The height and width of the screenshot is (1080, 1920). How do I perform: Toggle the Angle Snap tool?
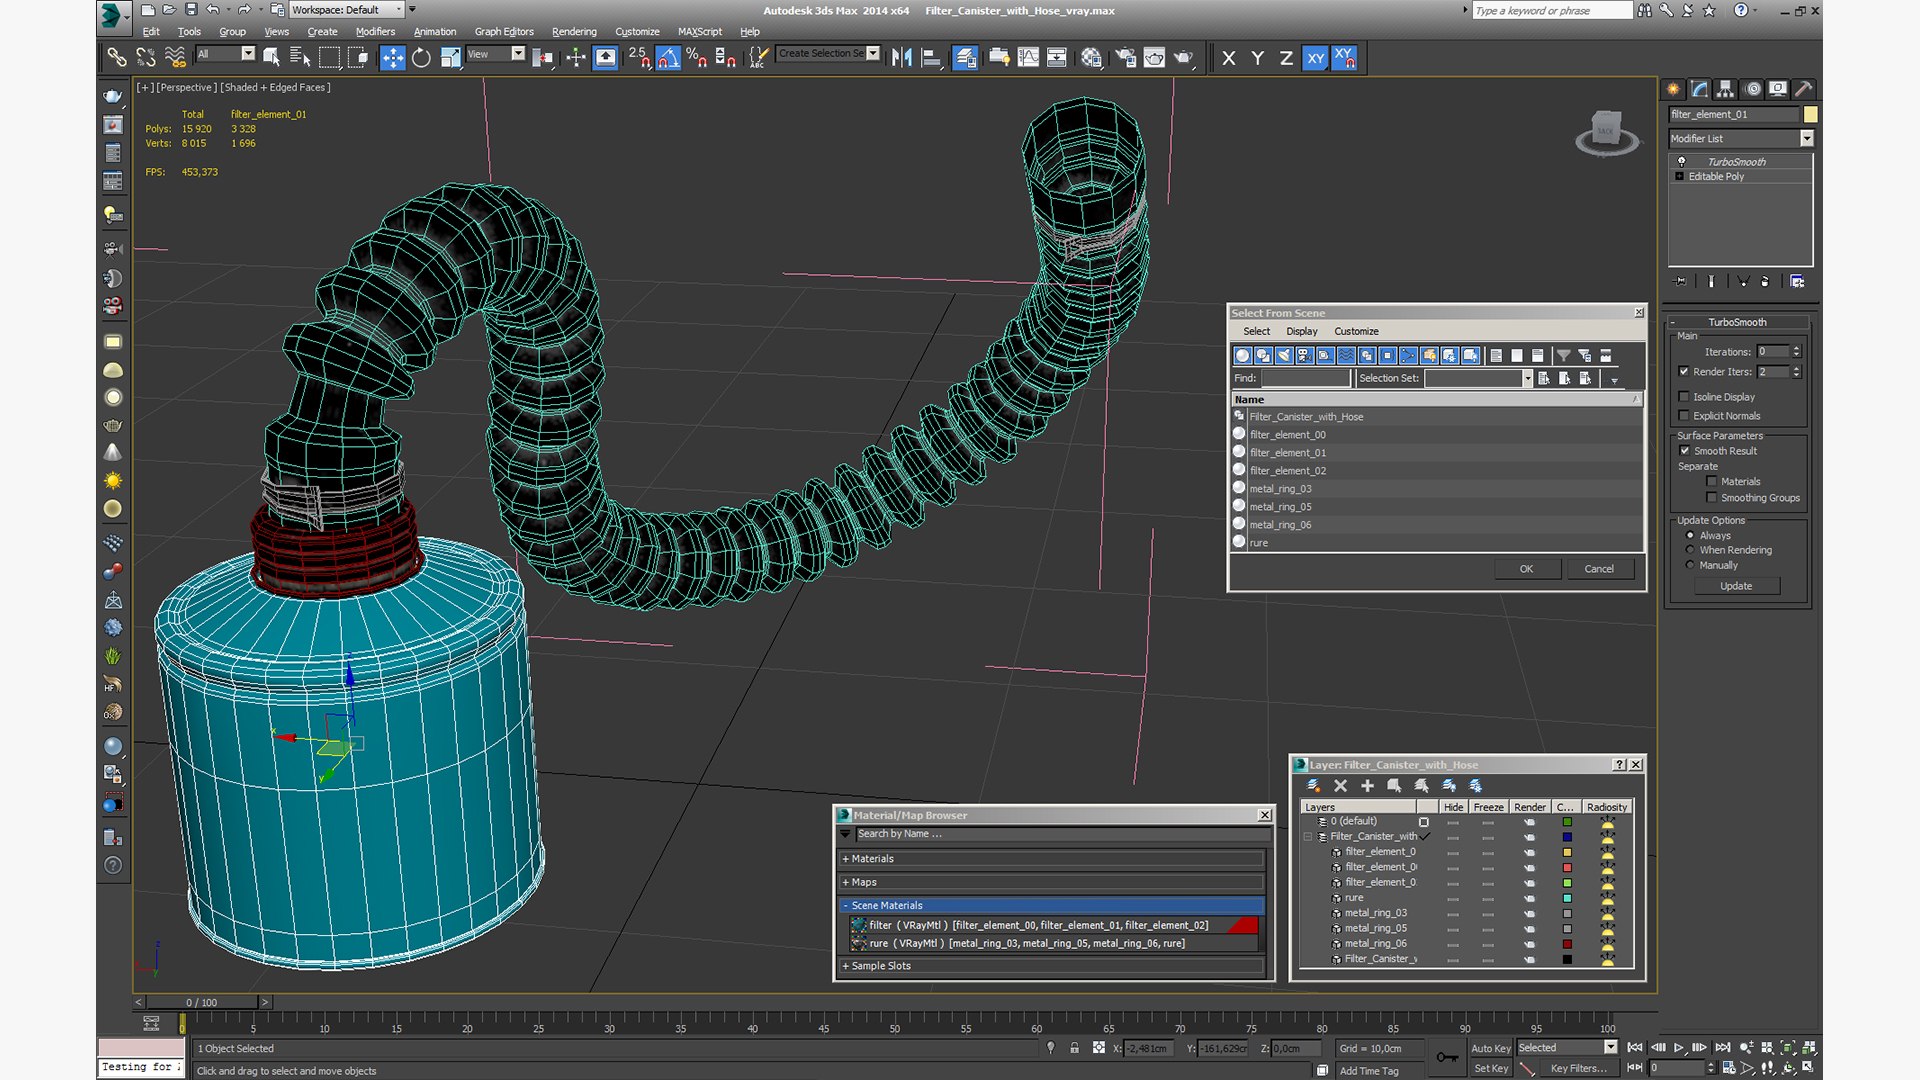tap(668, 58)
